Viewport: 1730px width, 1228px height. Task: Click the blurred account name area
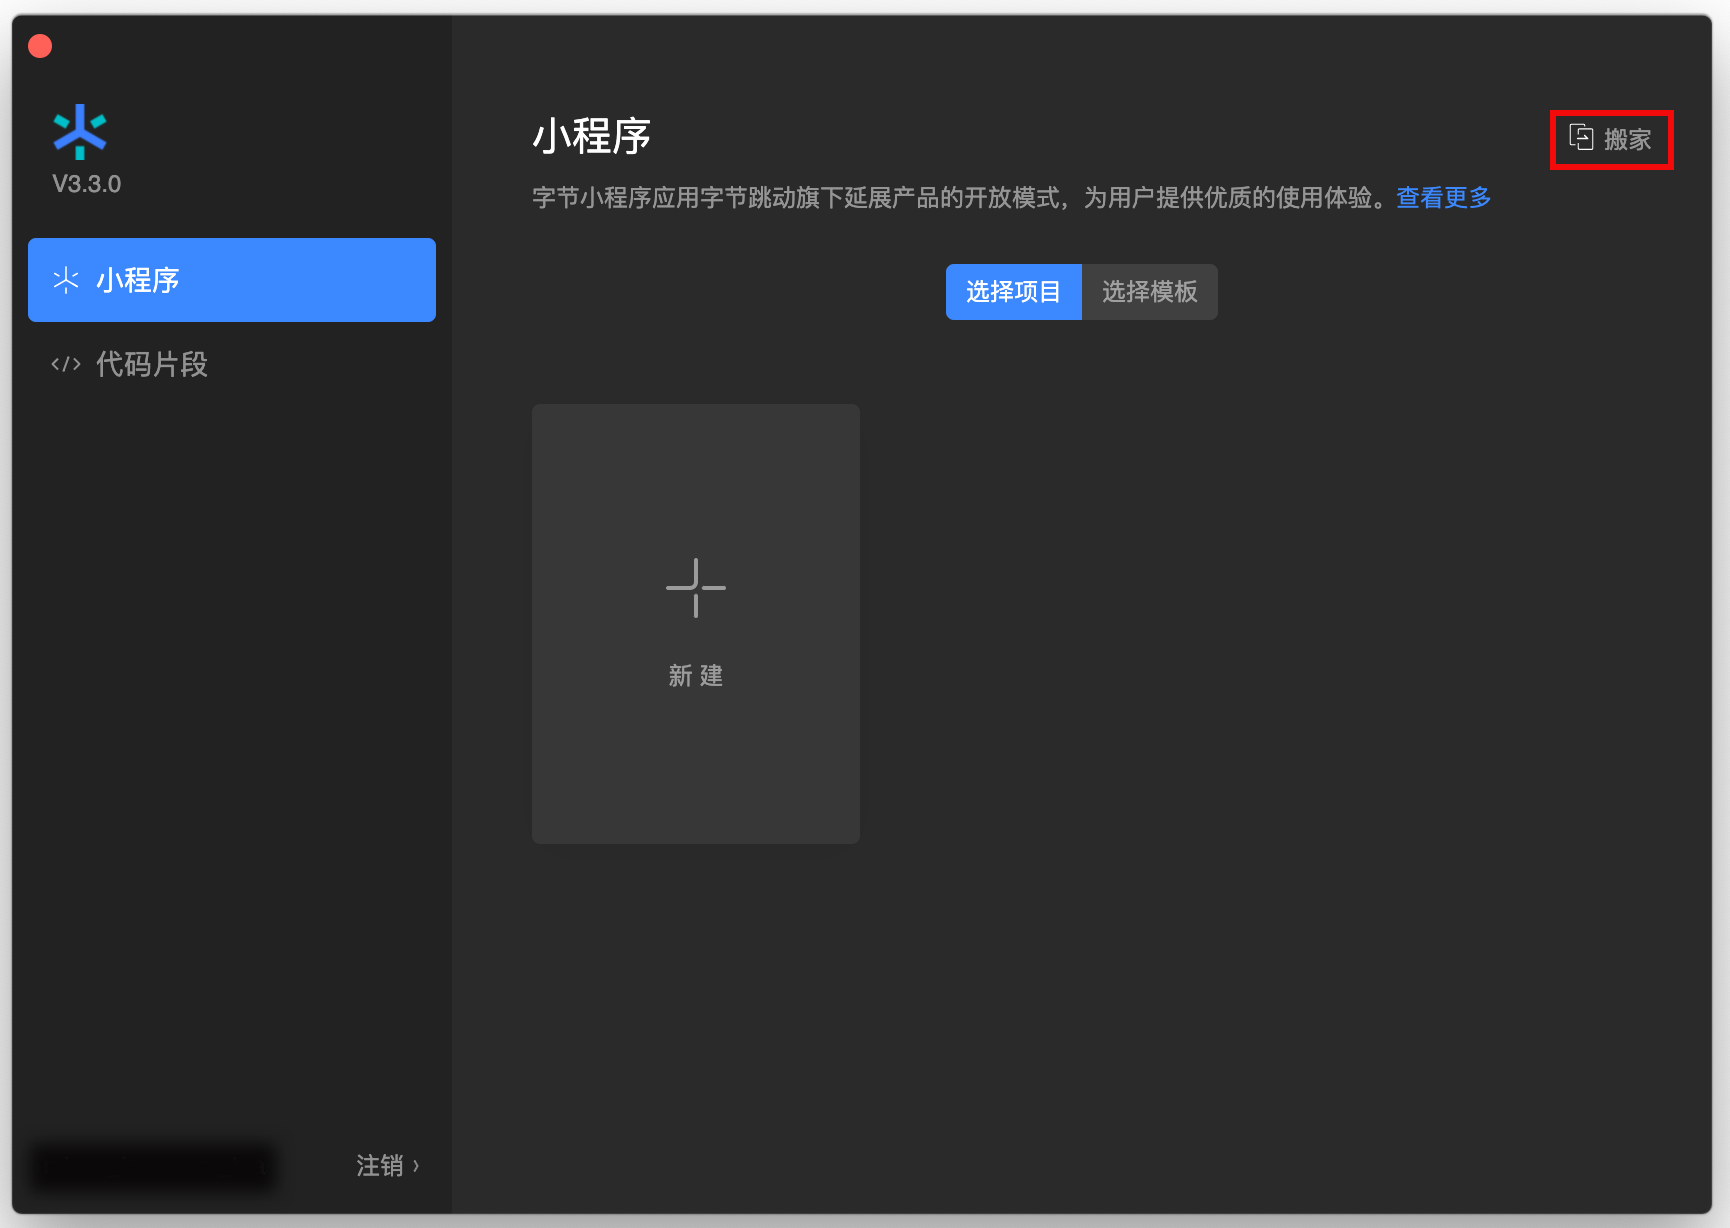[152, 1166]
